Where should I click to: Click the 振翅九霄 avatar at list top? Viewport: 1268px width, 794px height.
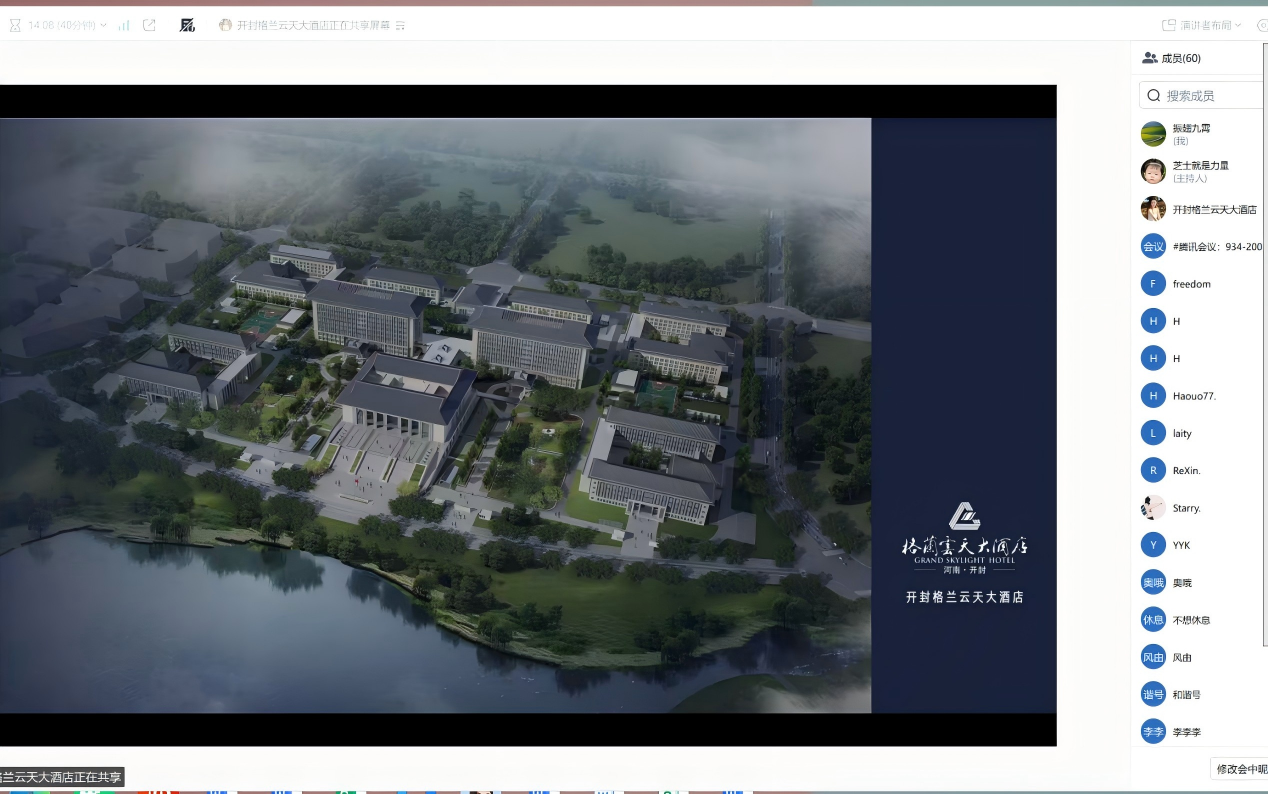1153,134
